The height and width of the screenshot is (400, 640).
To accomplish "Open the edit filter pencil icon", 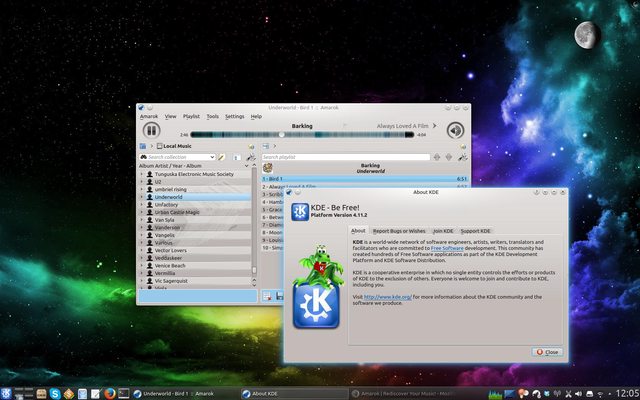I will (x=222, y=157).
